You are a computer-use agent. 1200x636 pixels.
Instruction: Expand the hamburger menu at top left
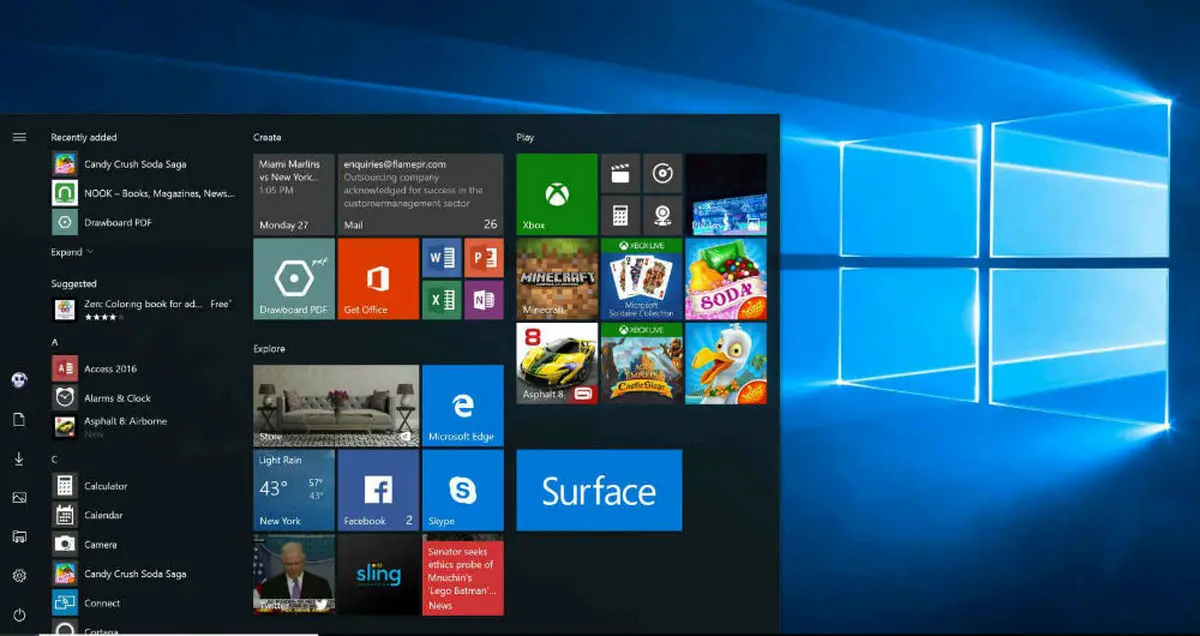tap(19, 137)
